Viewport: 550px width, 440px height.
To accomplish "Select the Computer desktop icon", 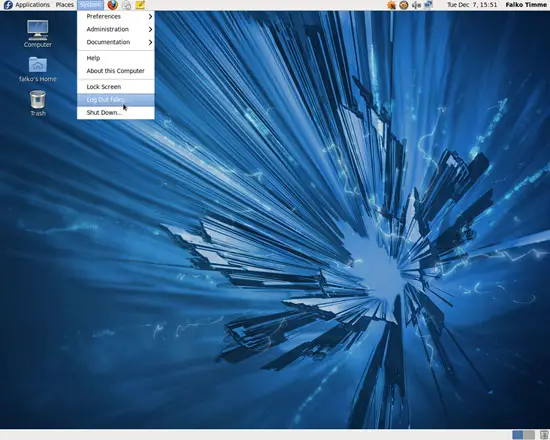I will point(38,34).
